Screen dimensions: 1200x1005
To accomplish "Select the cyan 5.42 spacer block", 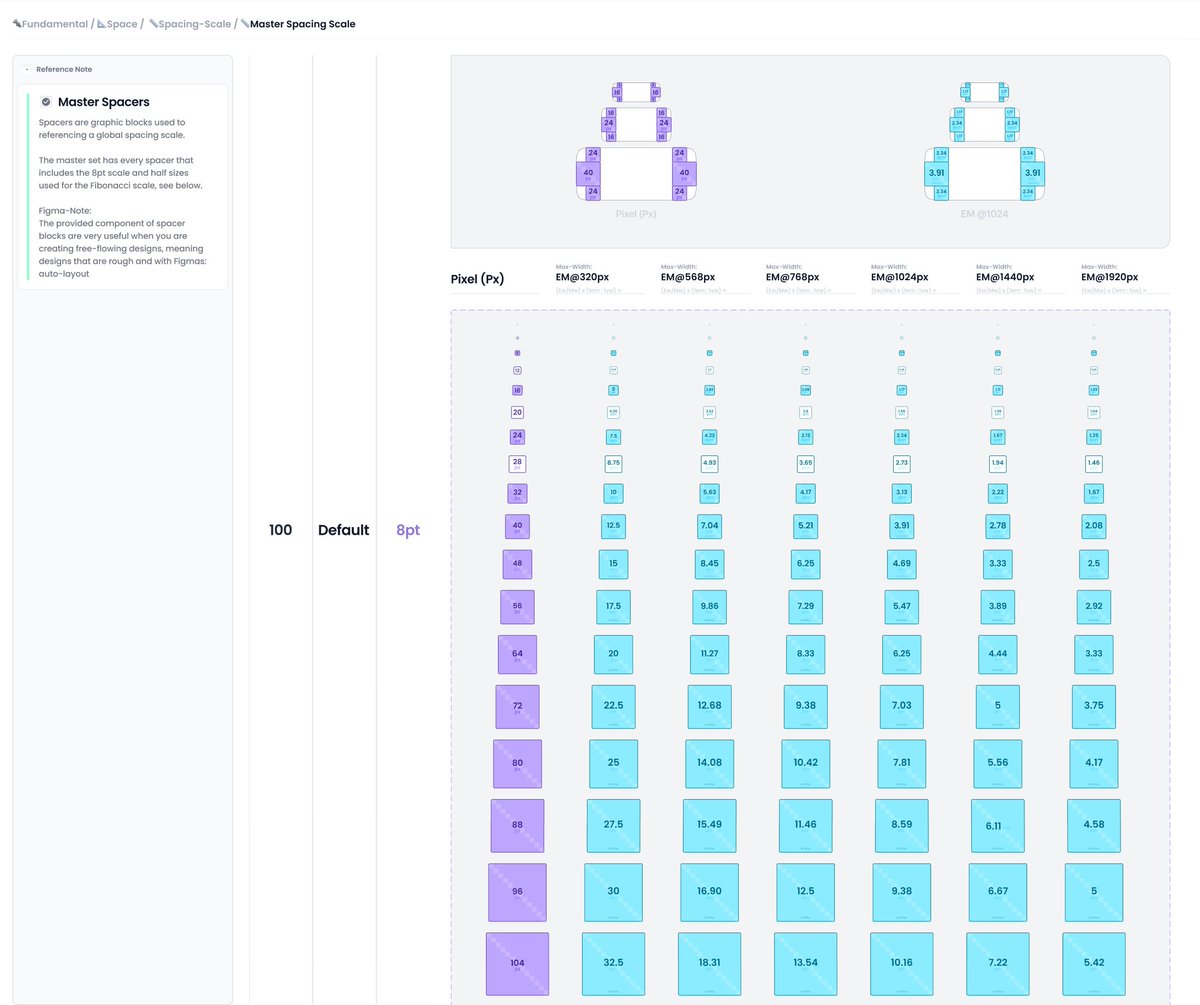I will tap(1093, 964).
